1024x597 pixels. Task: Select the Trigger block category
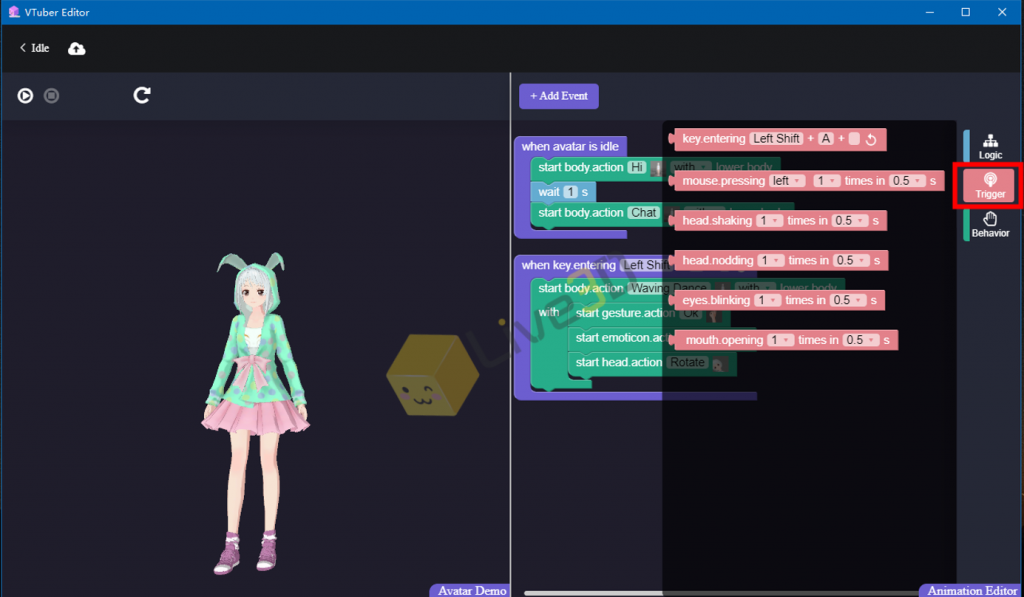990,186
